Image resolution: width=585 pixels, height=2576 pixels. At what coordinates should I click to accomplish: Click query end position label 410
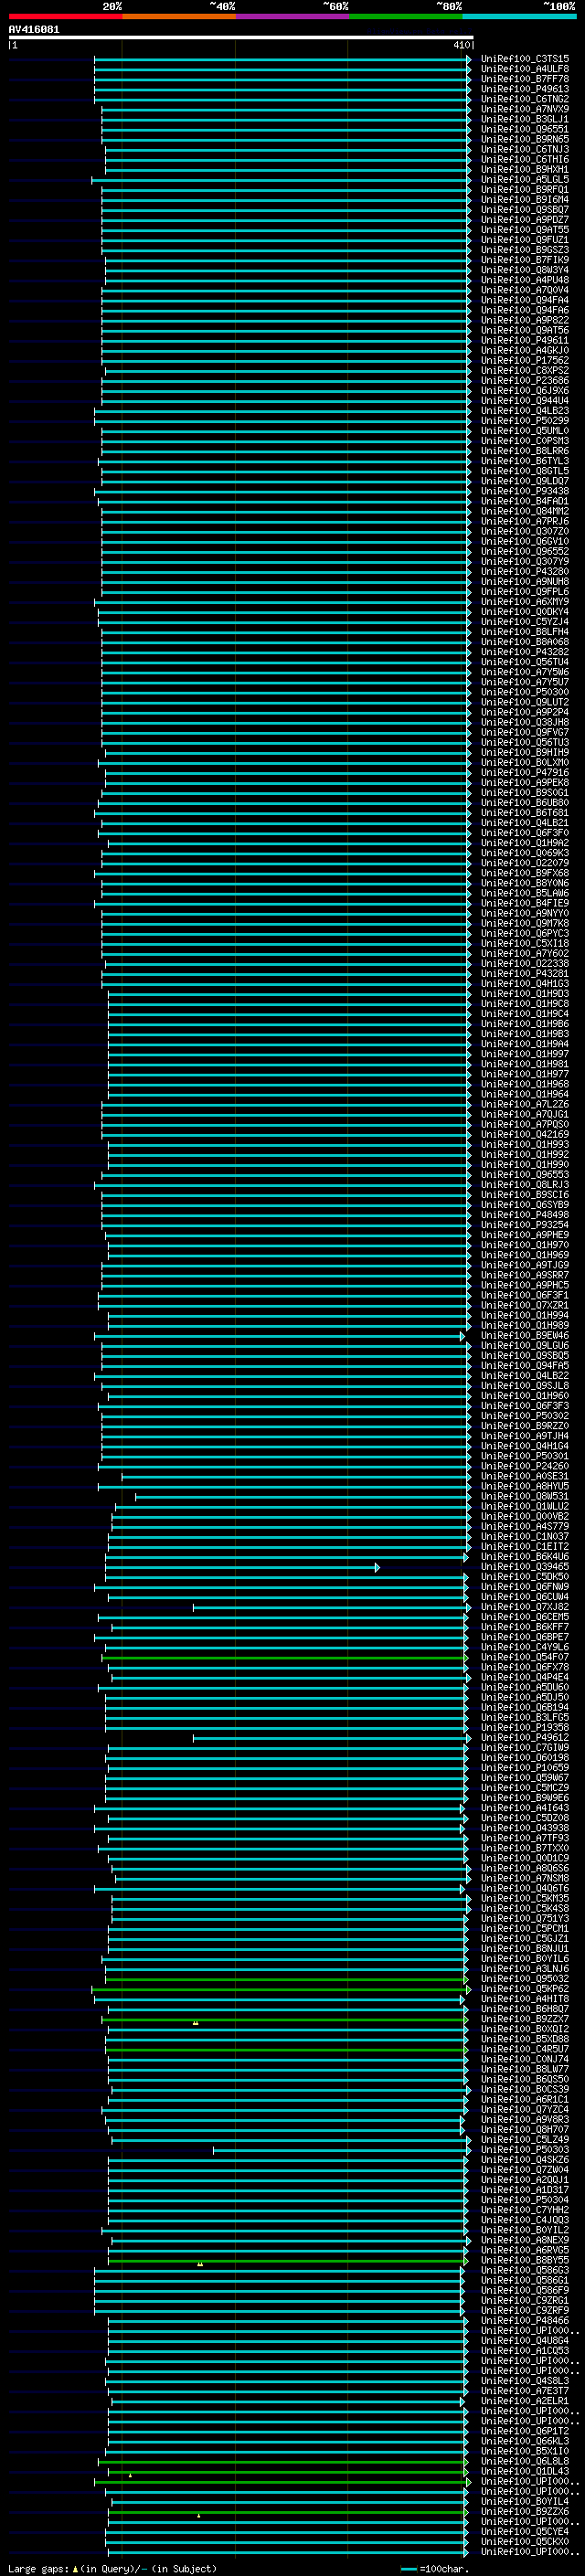click(461, 45)
